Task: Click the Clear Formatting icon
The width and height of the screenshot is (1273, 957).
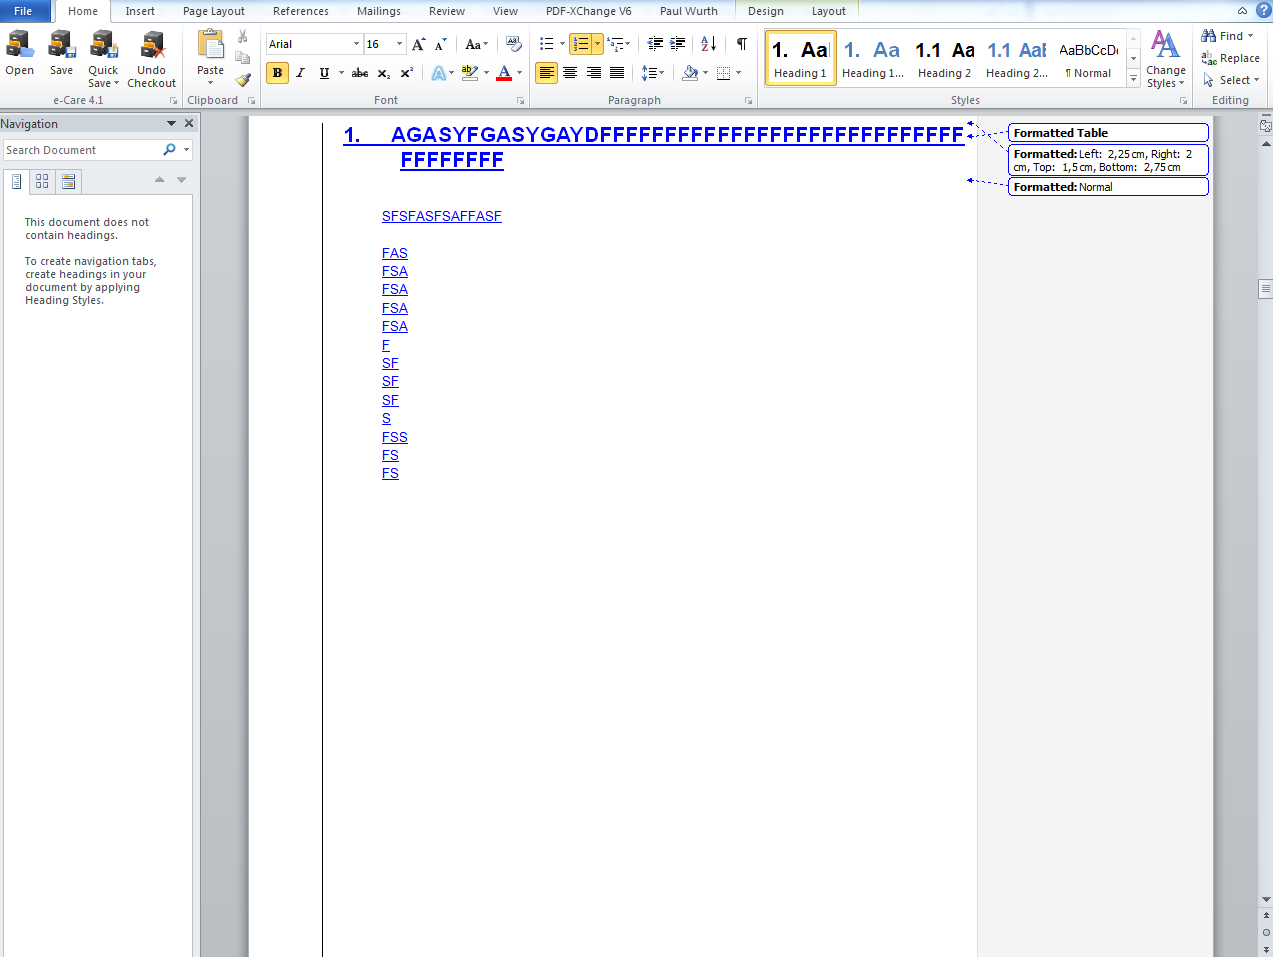Action: [514, 44]
